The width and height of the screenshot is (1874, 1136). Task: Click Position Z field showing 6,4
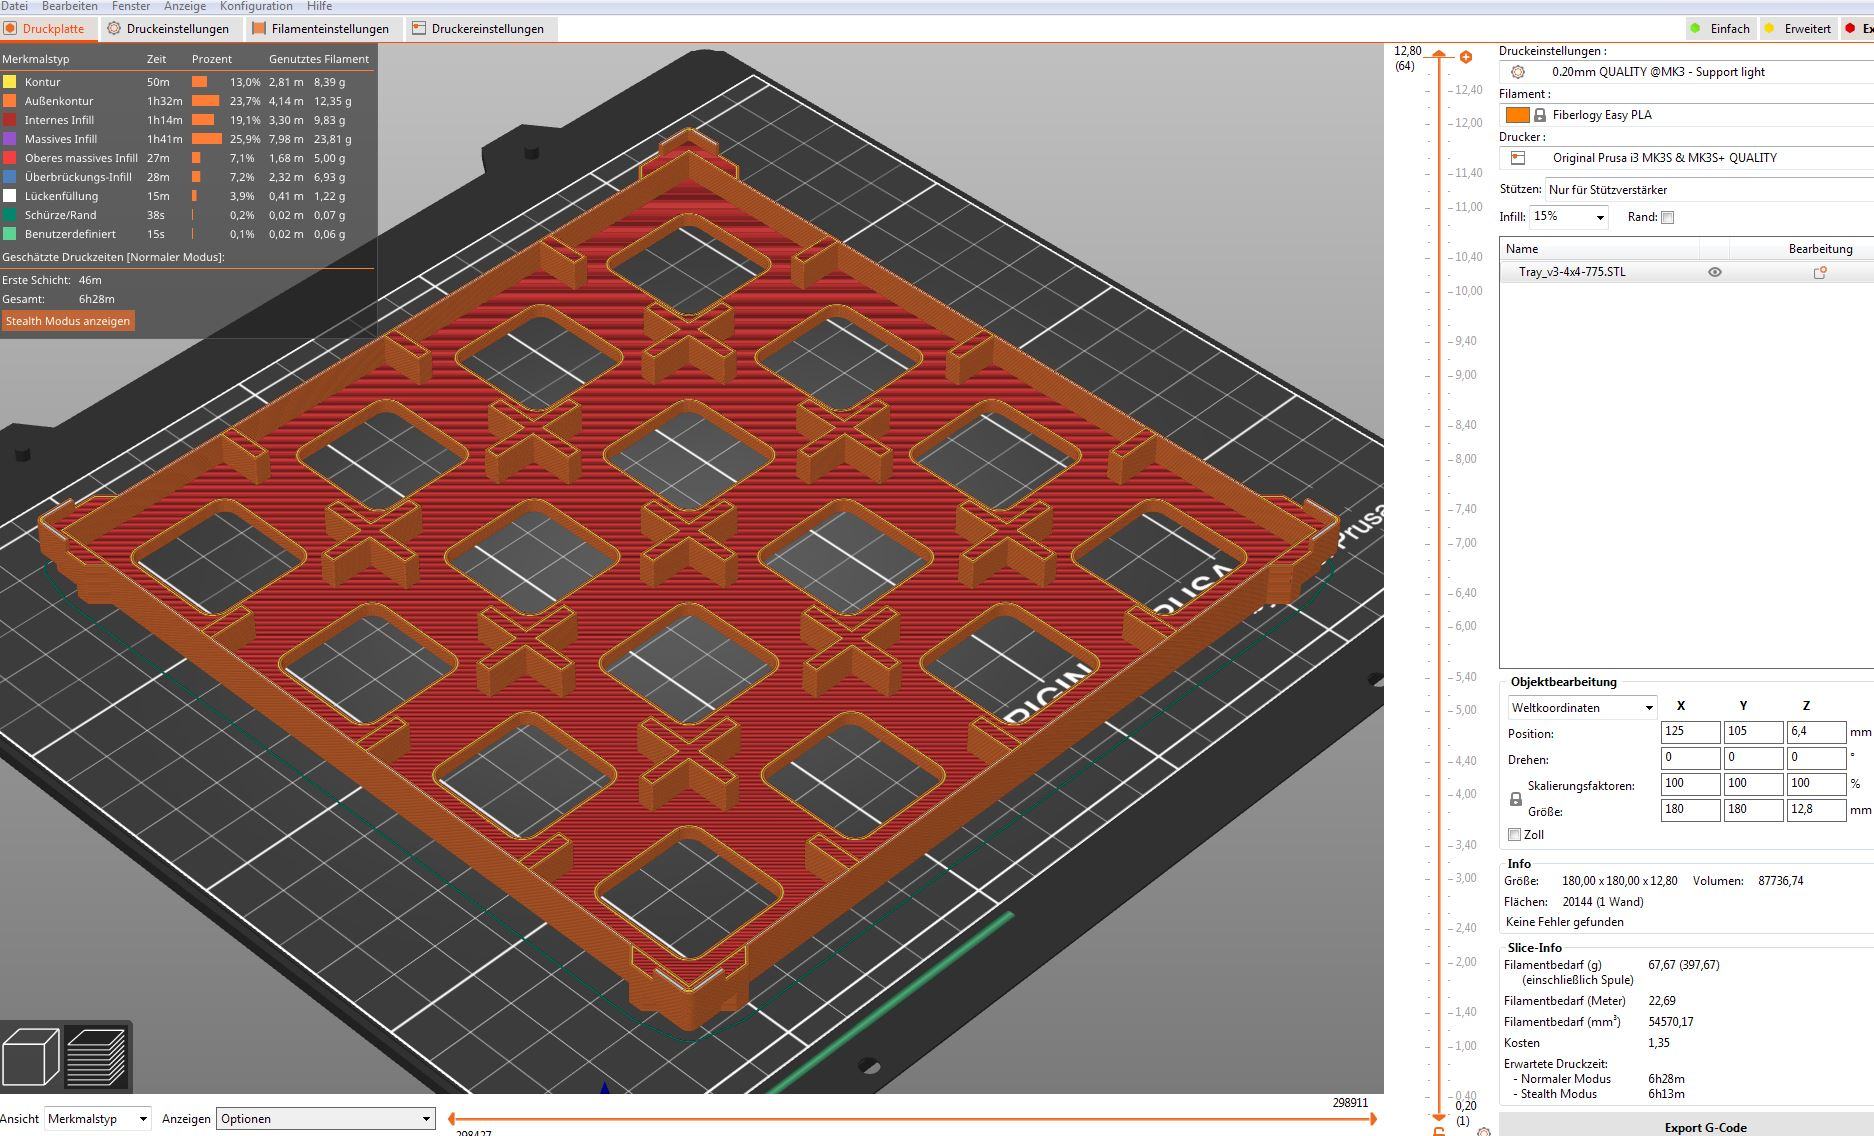(x=1816, y=732)
